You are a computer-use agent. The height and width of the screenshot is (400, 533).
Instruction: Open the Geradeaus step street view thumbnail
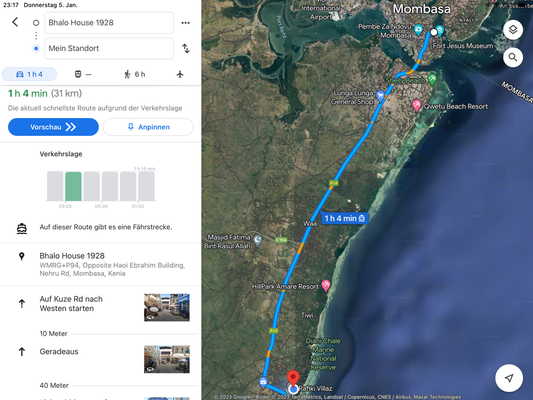tap(167, 359)
